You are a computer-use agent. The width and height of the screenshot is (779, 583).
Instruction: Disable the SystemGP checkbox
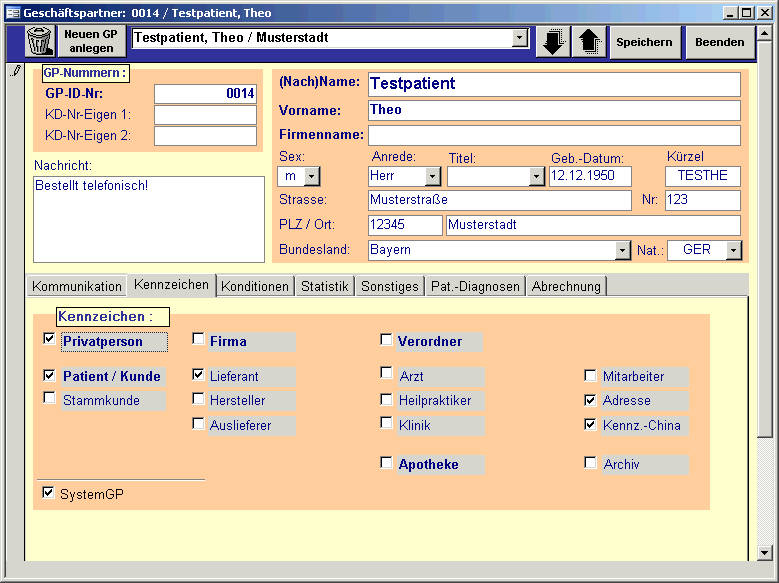tap(48, 493)
